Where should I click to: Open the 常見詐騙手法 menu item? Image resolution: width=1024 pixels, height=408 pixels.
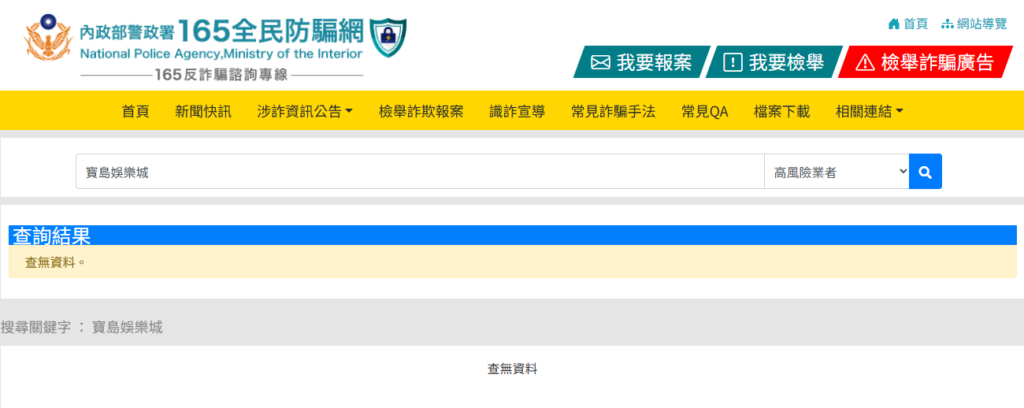coord(613,112)
